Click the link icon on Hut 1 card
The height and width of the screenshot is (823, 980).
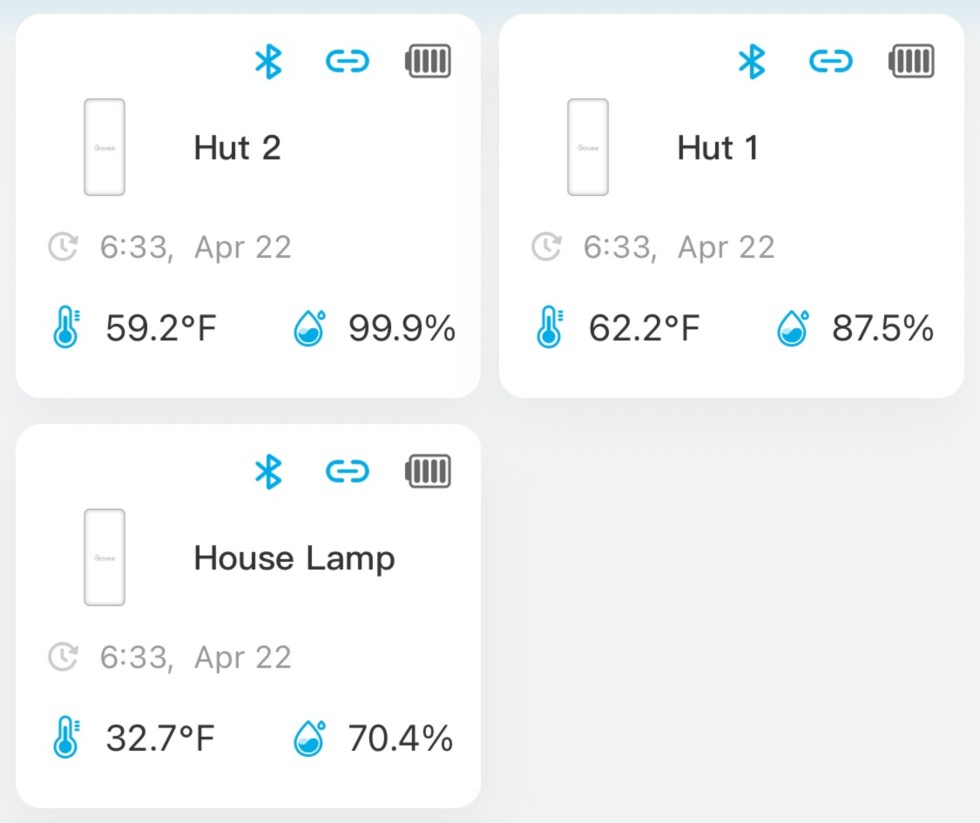[831, 62]
